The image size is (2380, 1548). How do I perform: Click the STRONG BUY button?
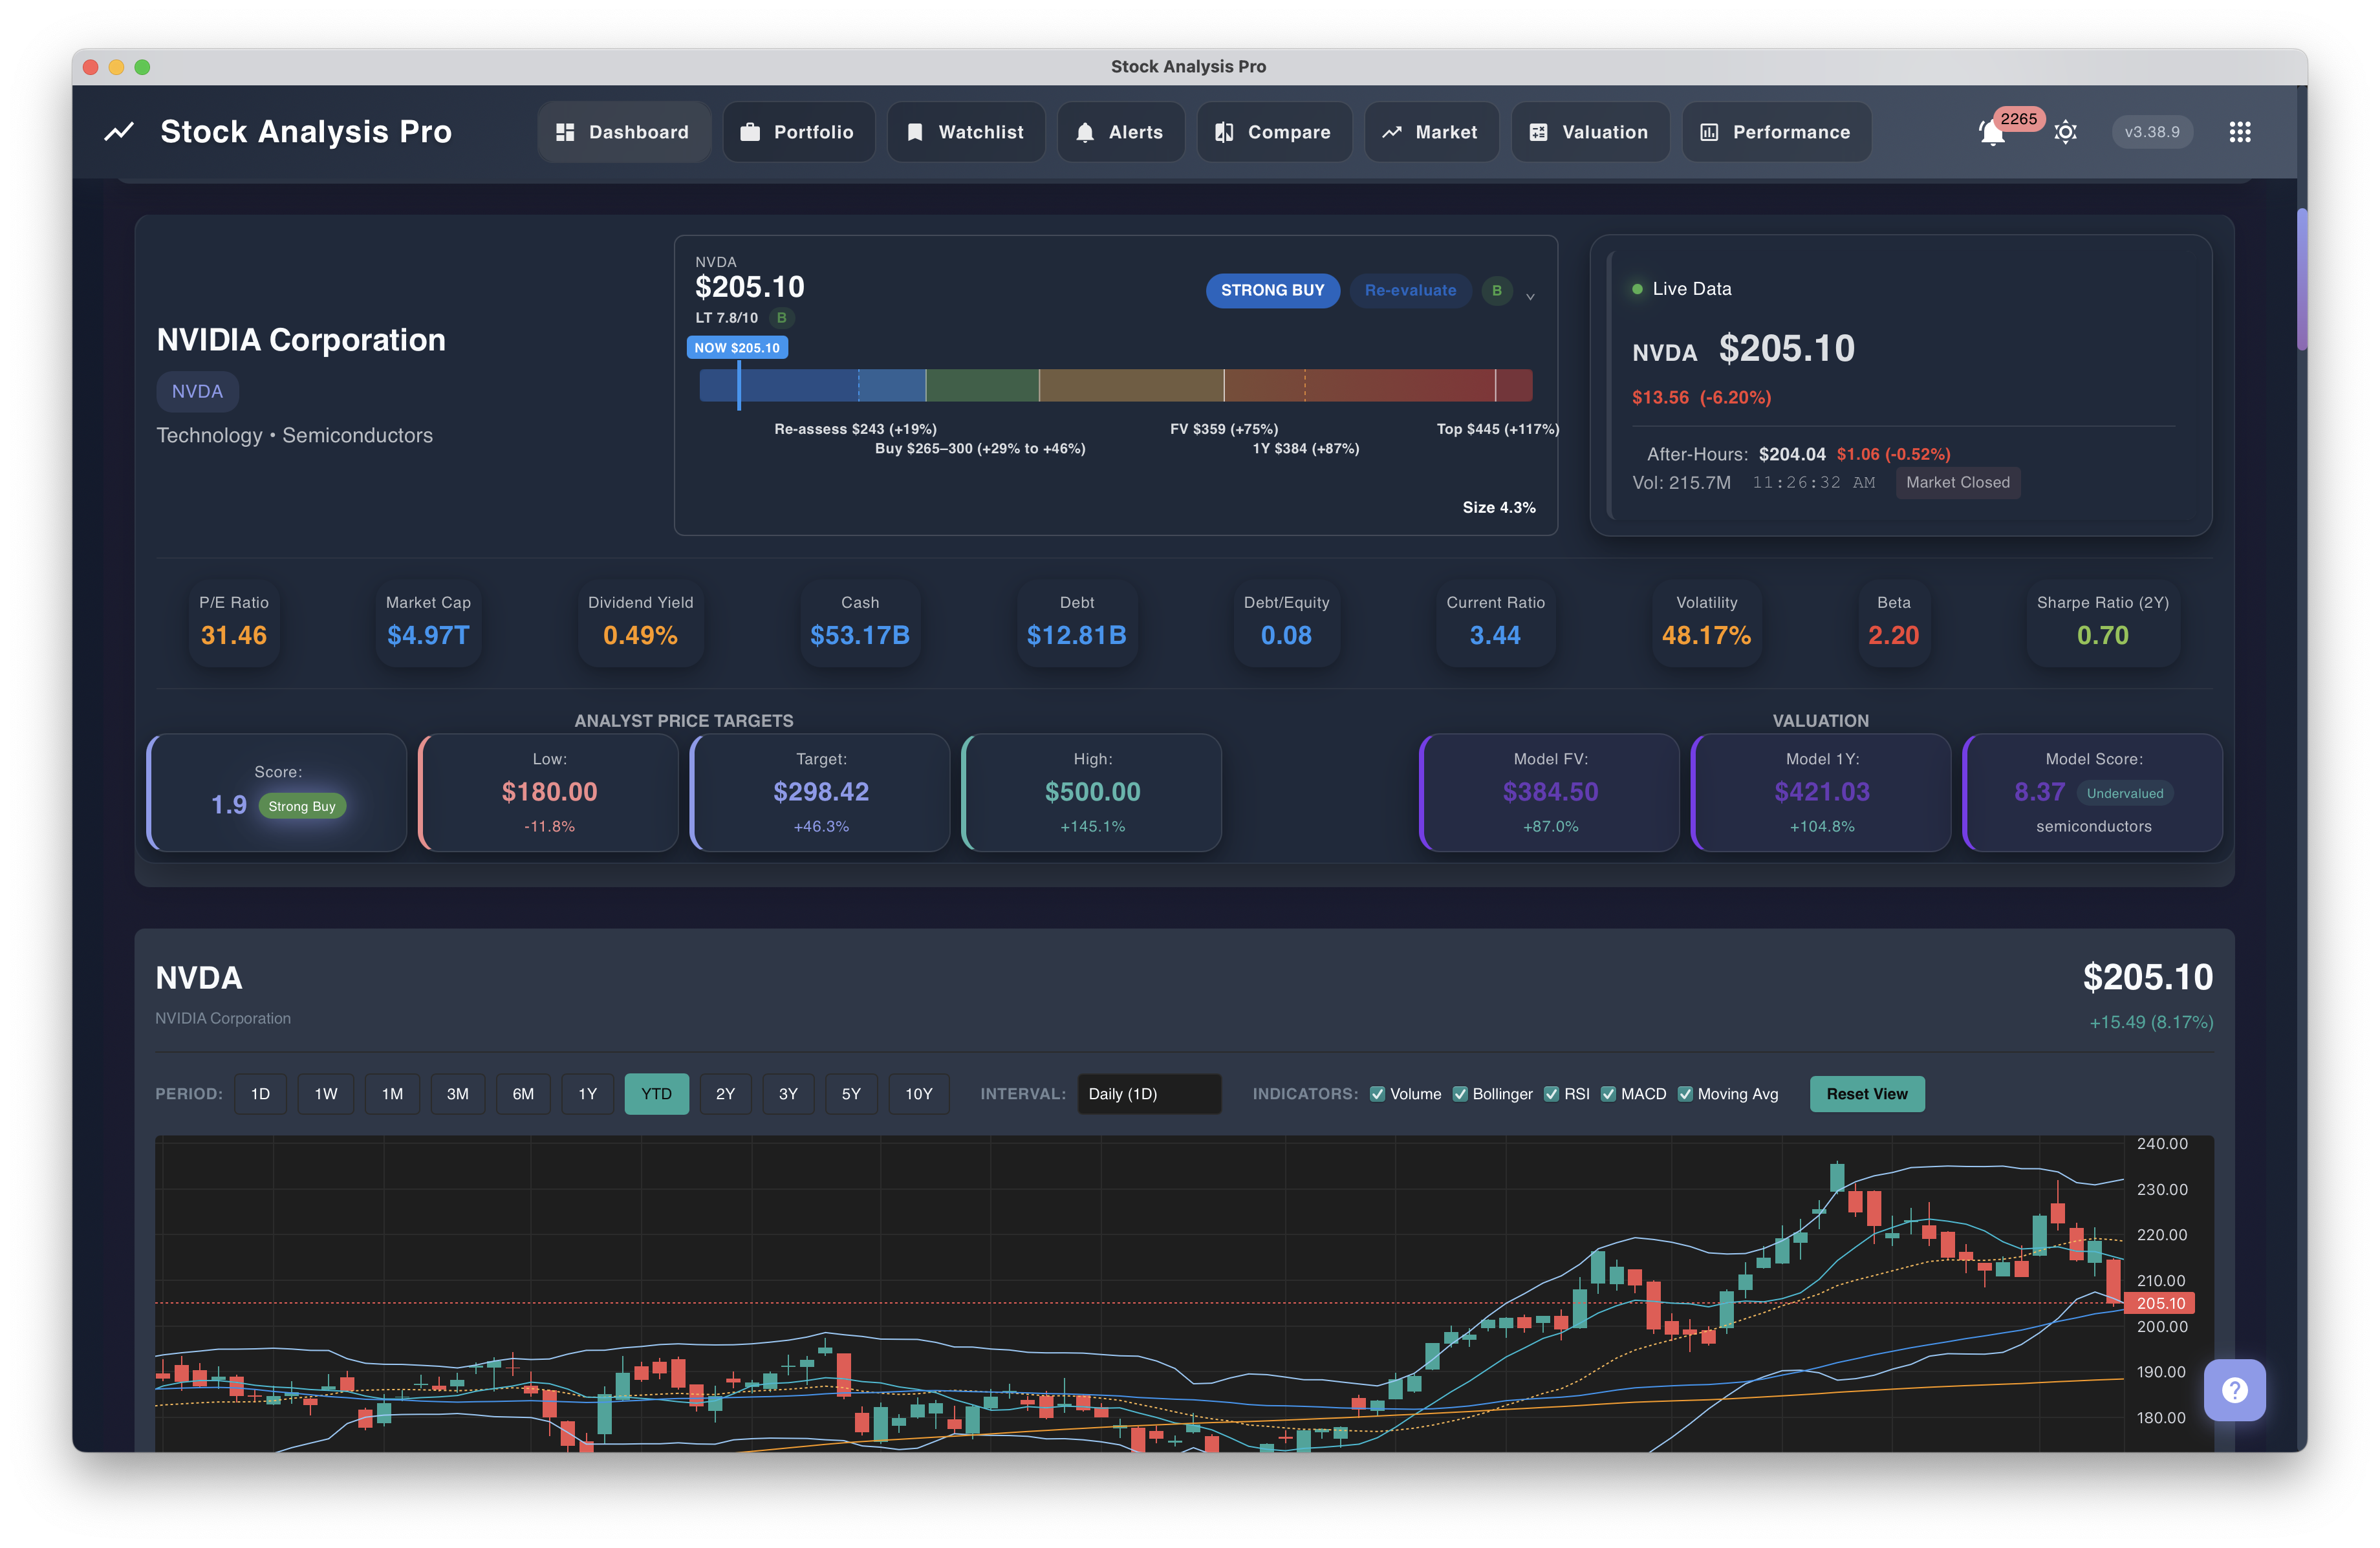point(1272,290)
